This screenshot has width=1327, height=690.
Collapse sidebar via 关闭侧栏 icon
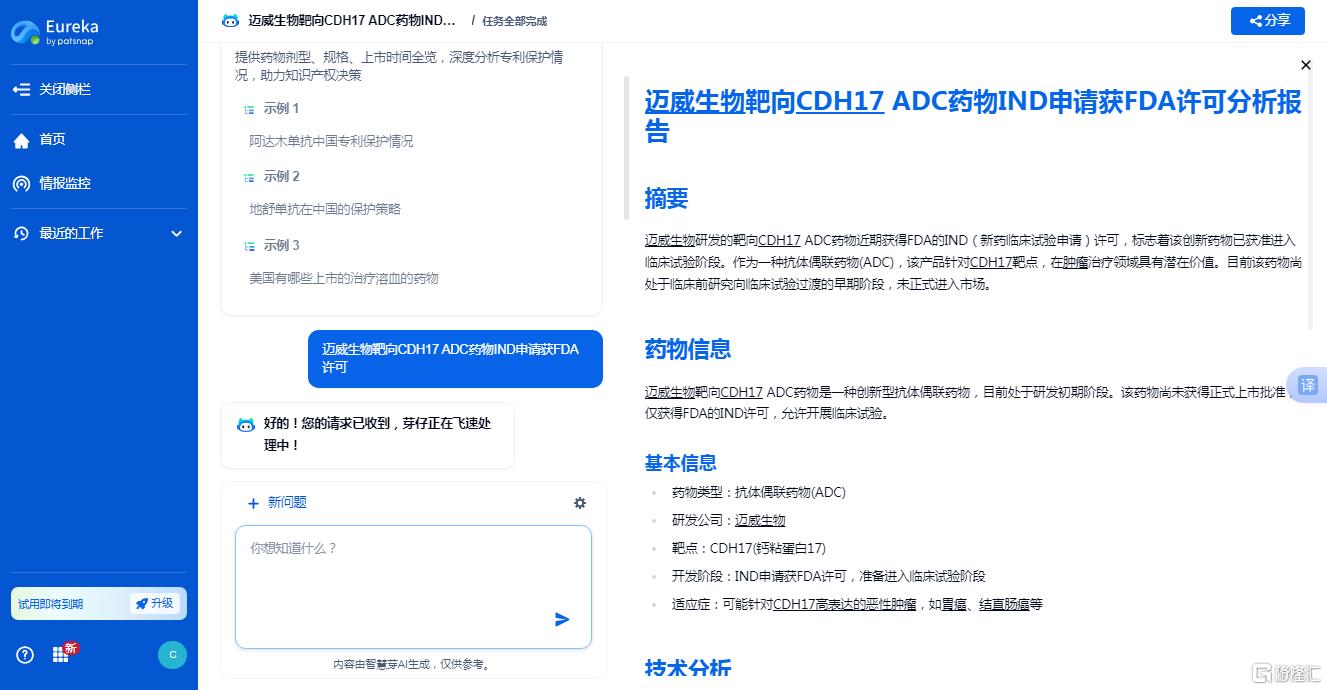point(21,90)
